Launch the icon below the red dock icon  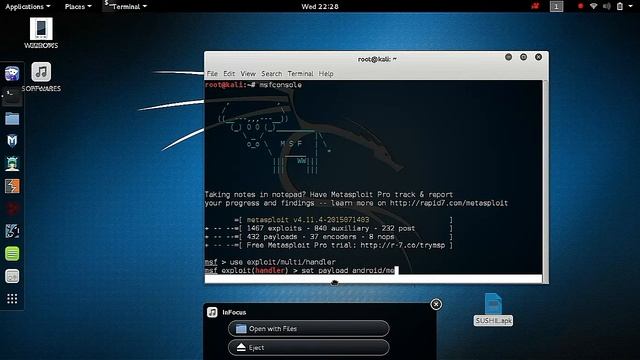tap(12, 231)
